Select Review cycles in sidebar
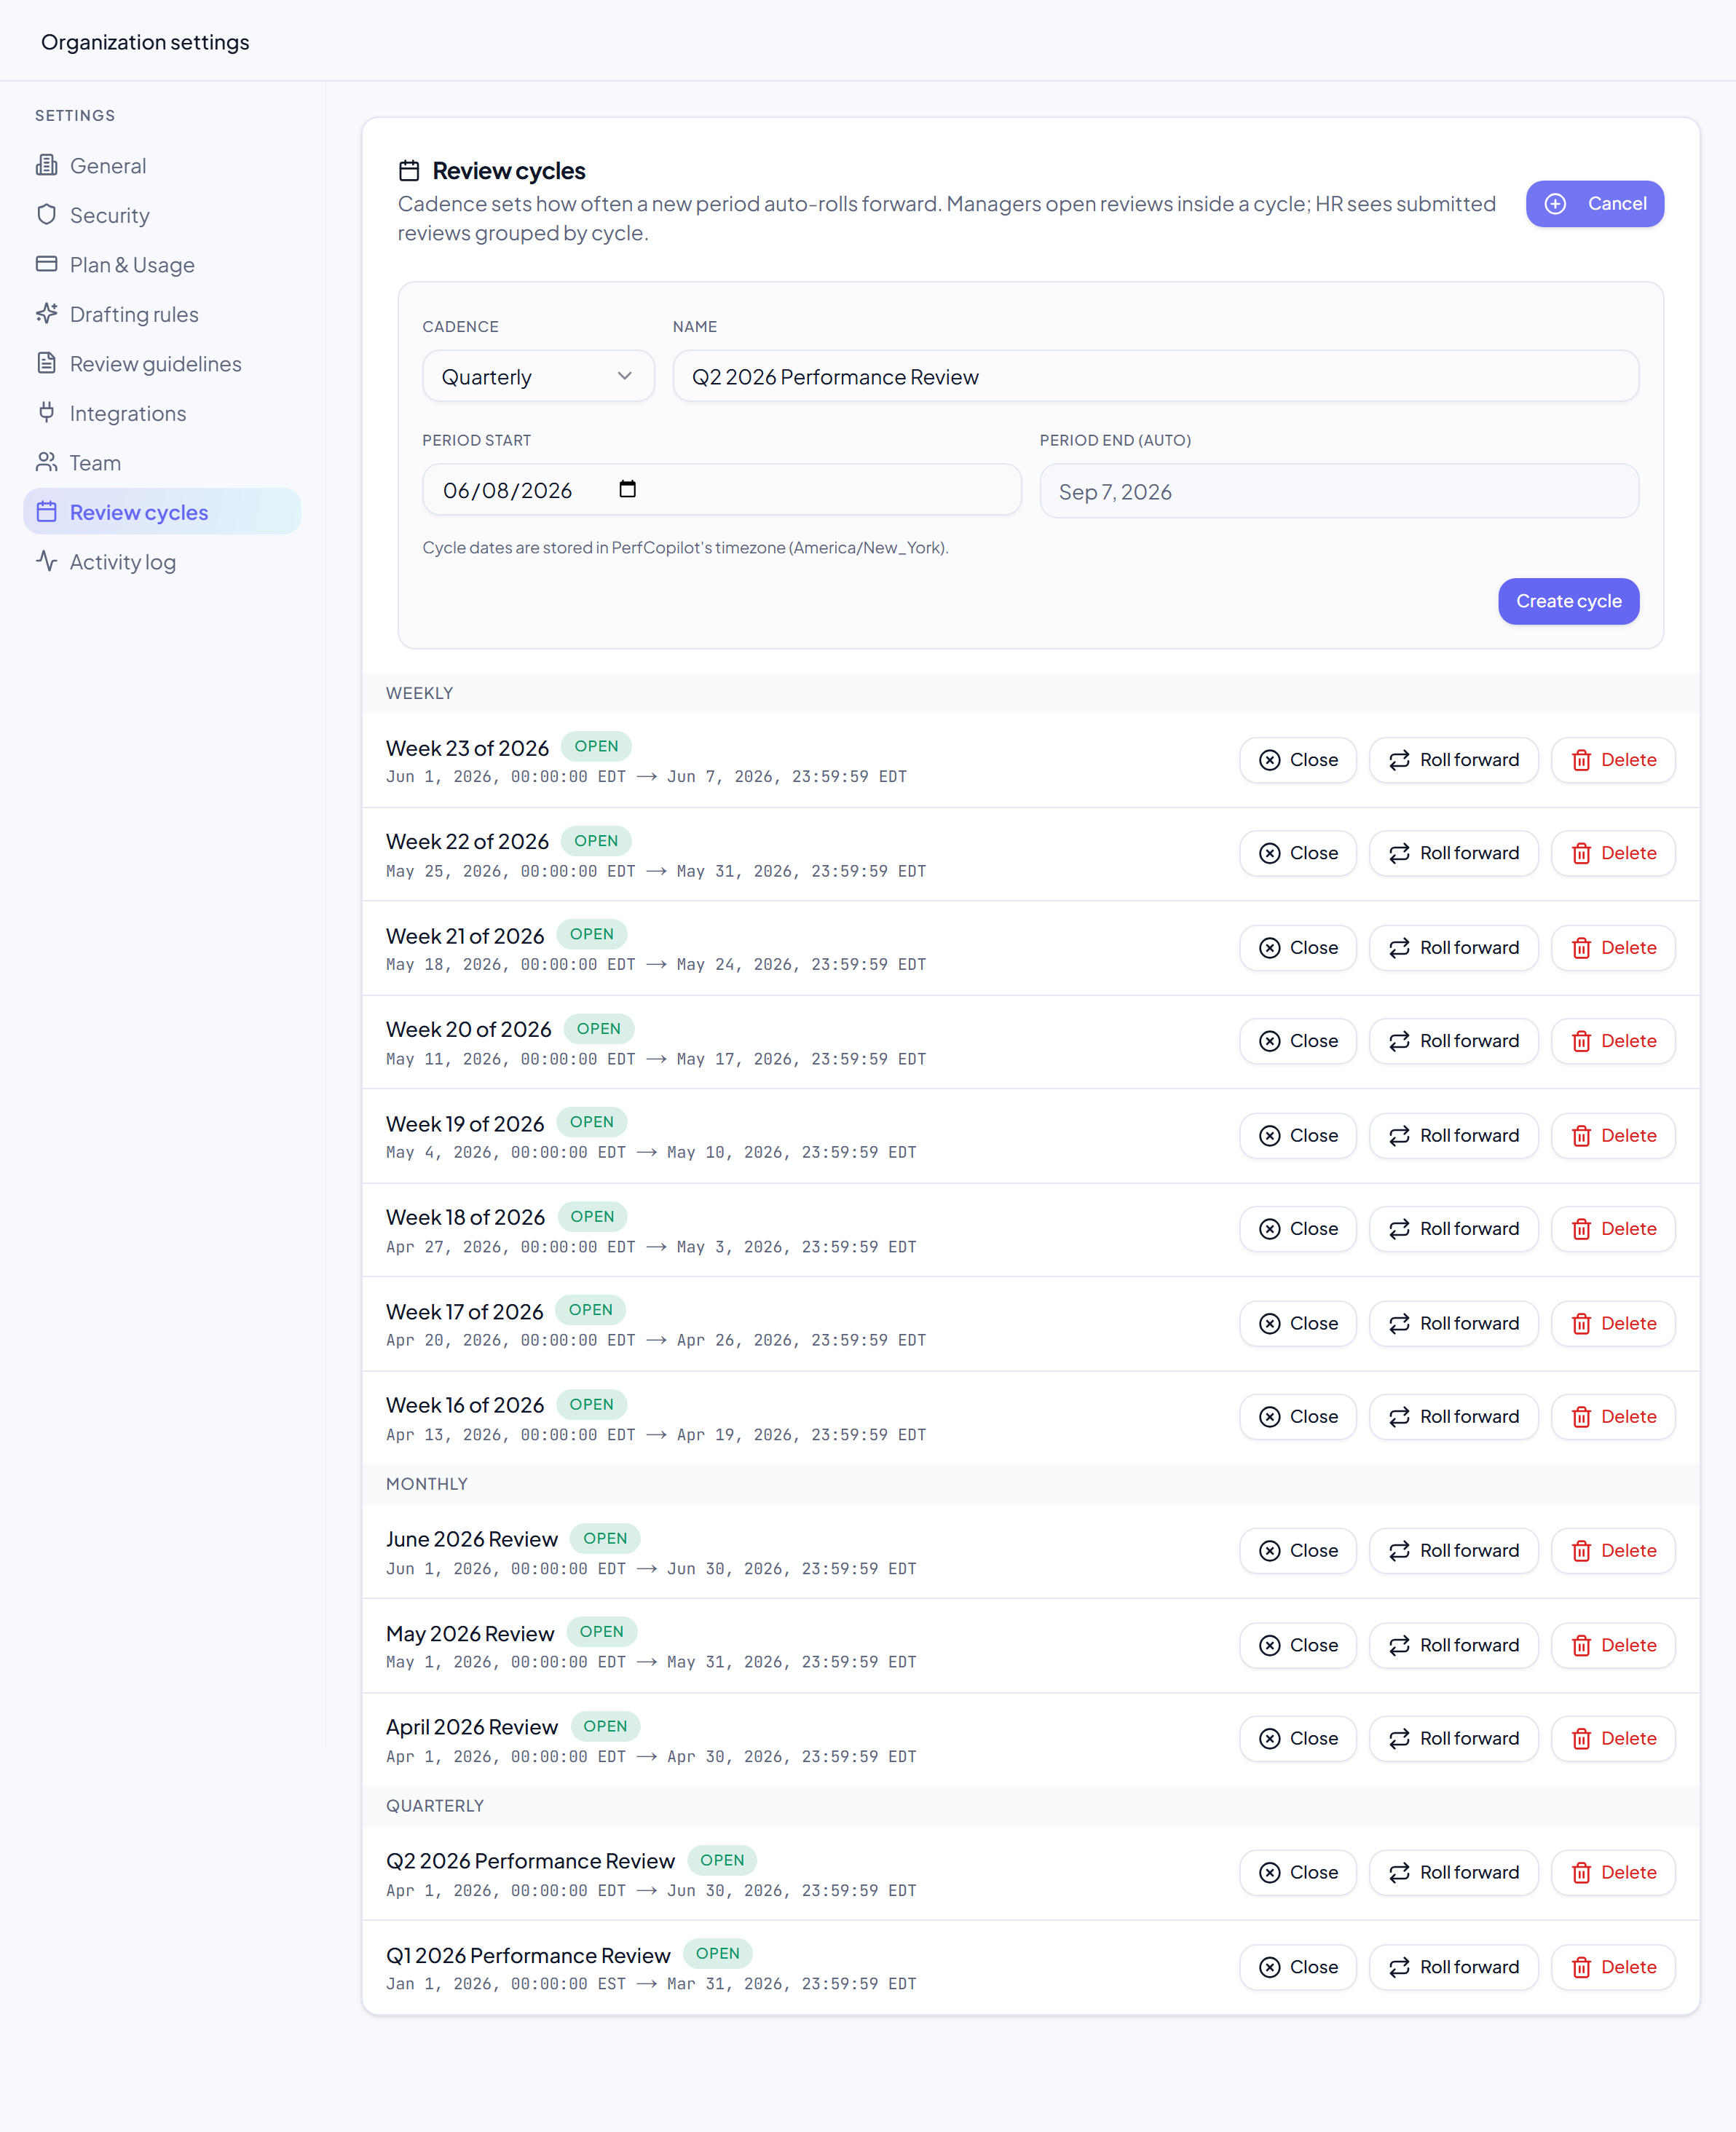 click(x=162, y=511)
